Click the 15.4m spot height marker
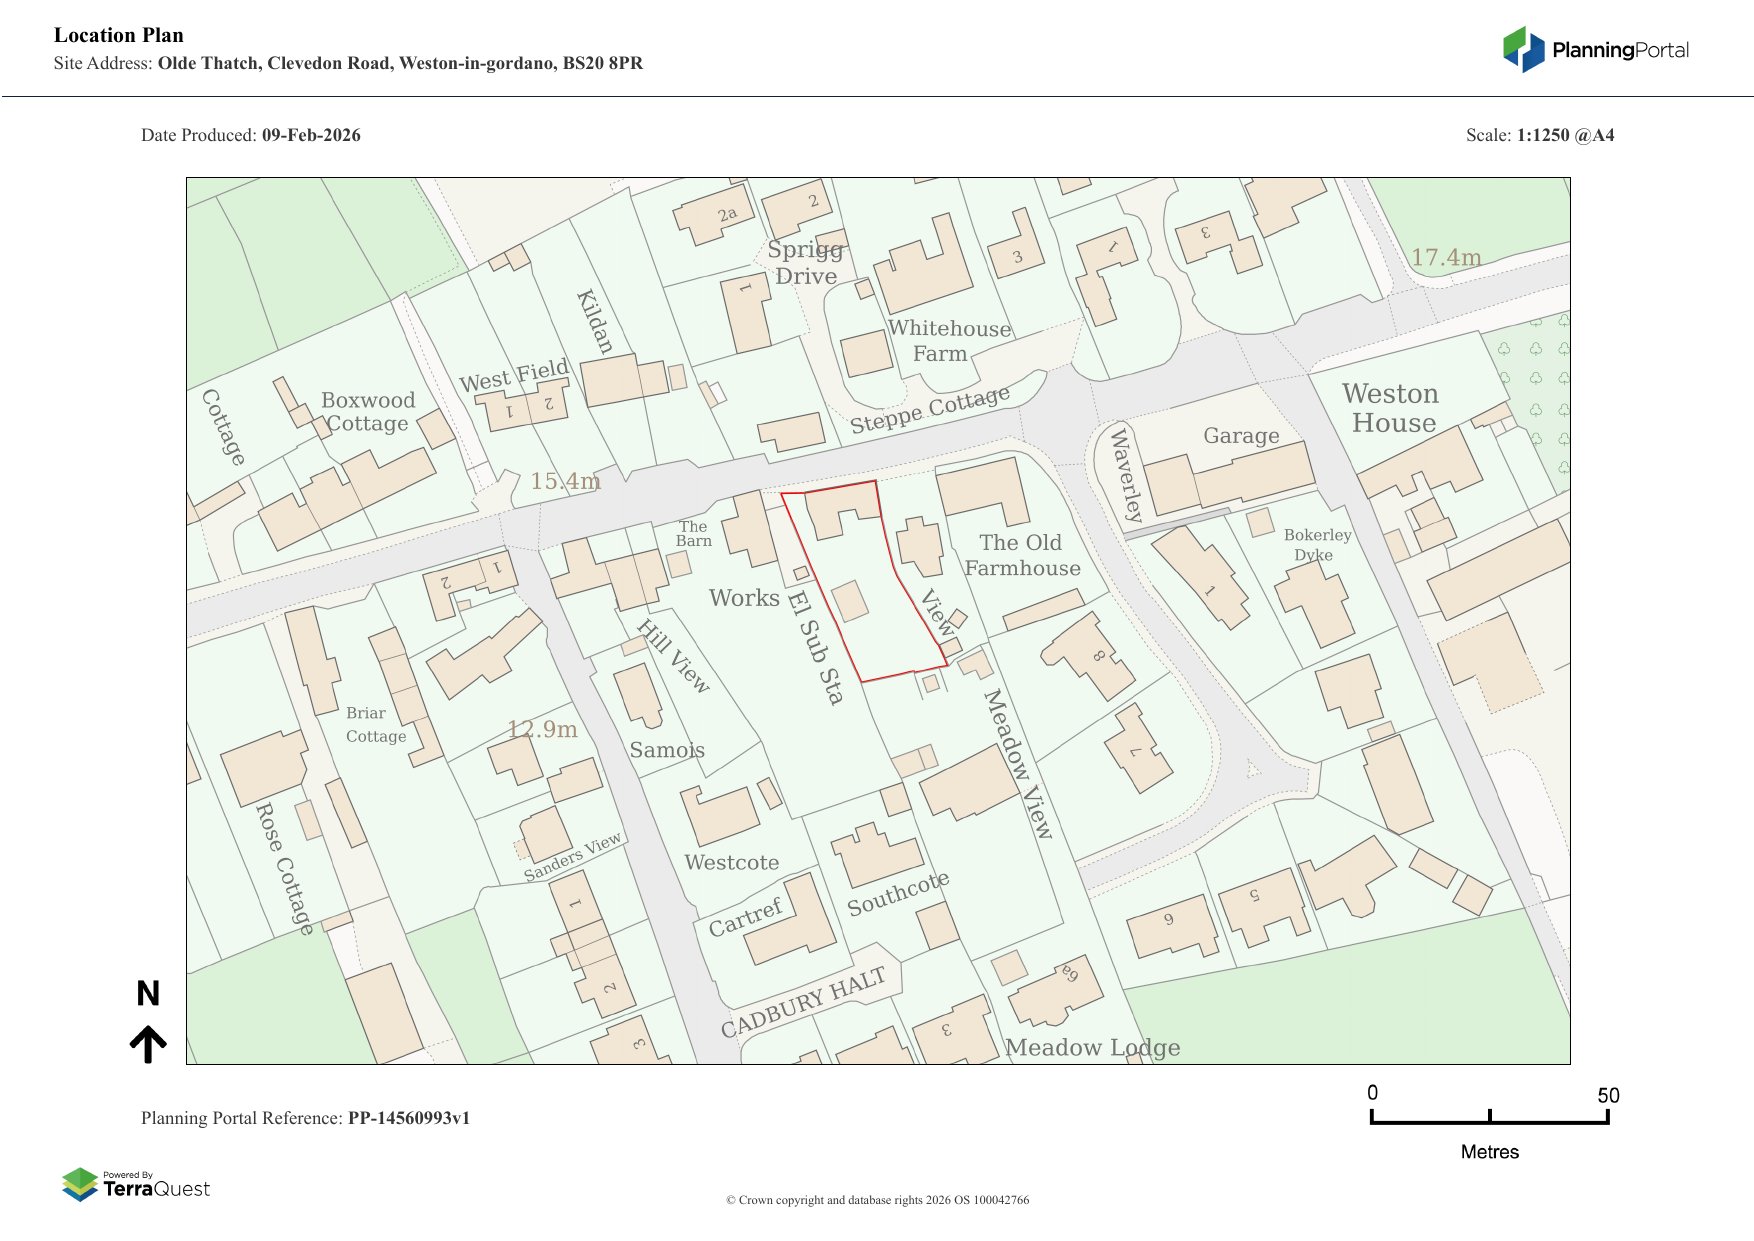This screenshot has height=1241, width=1754. pos(565,481)
